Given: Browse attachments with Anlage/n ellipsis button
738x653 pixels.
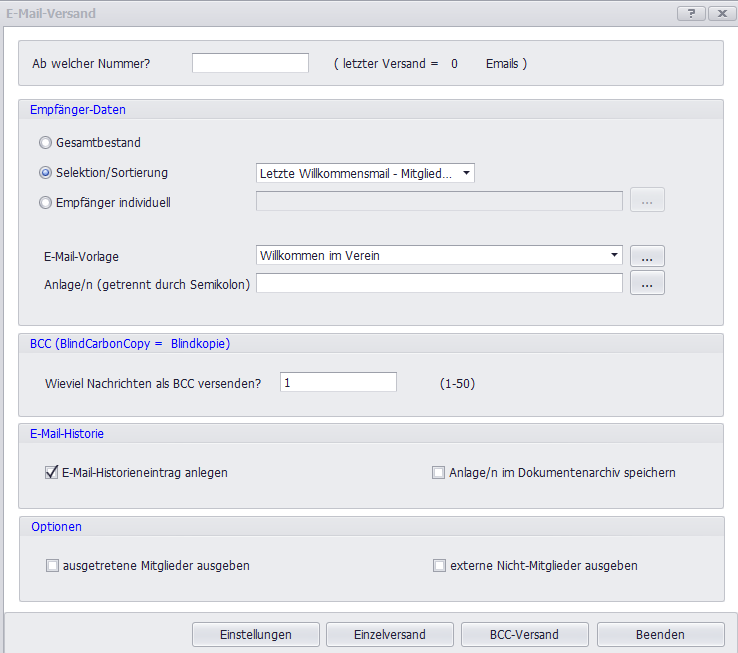Looking at the screenshot, I should coord(647,284).
